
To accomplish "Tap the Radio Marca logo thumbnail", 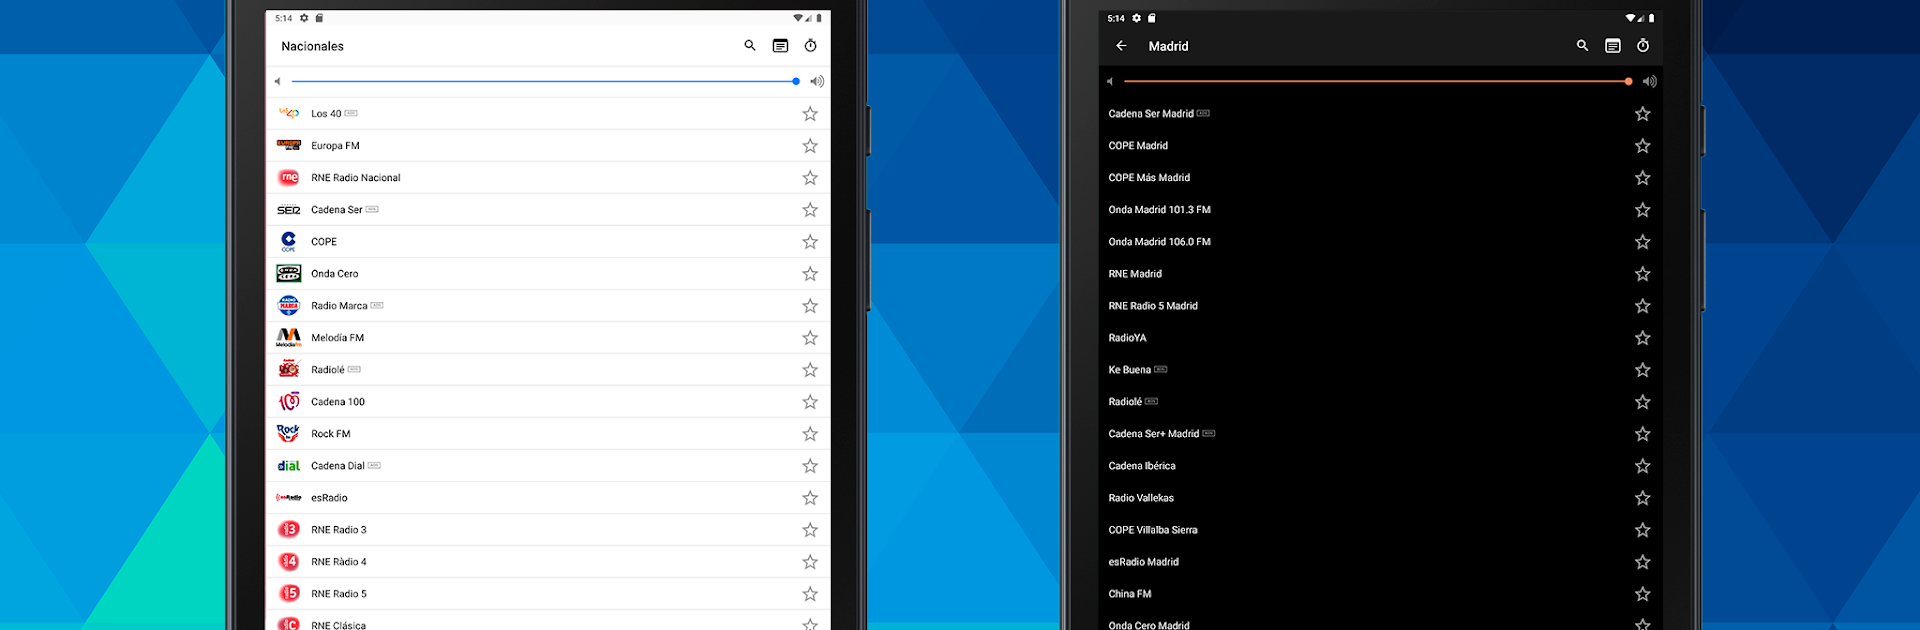I will click(289, 306).
